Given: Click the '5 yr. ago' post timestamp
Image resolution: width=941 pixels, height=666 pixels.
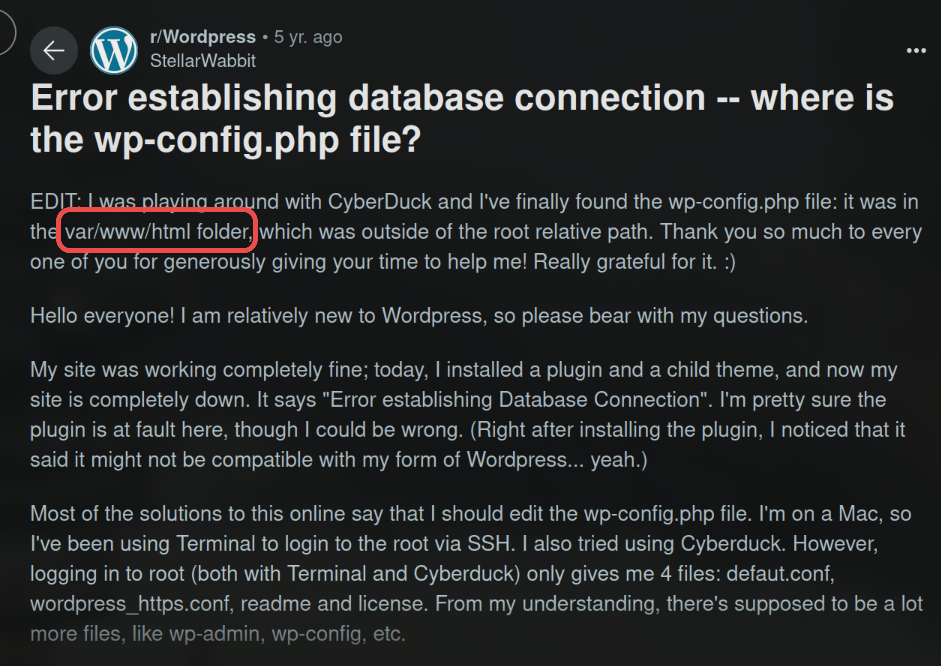Looking at the screenshot, I should [x=309, y=37].
